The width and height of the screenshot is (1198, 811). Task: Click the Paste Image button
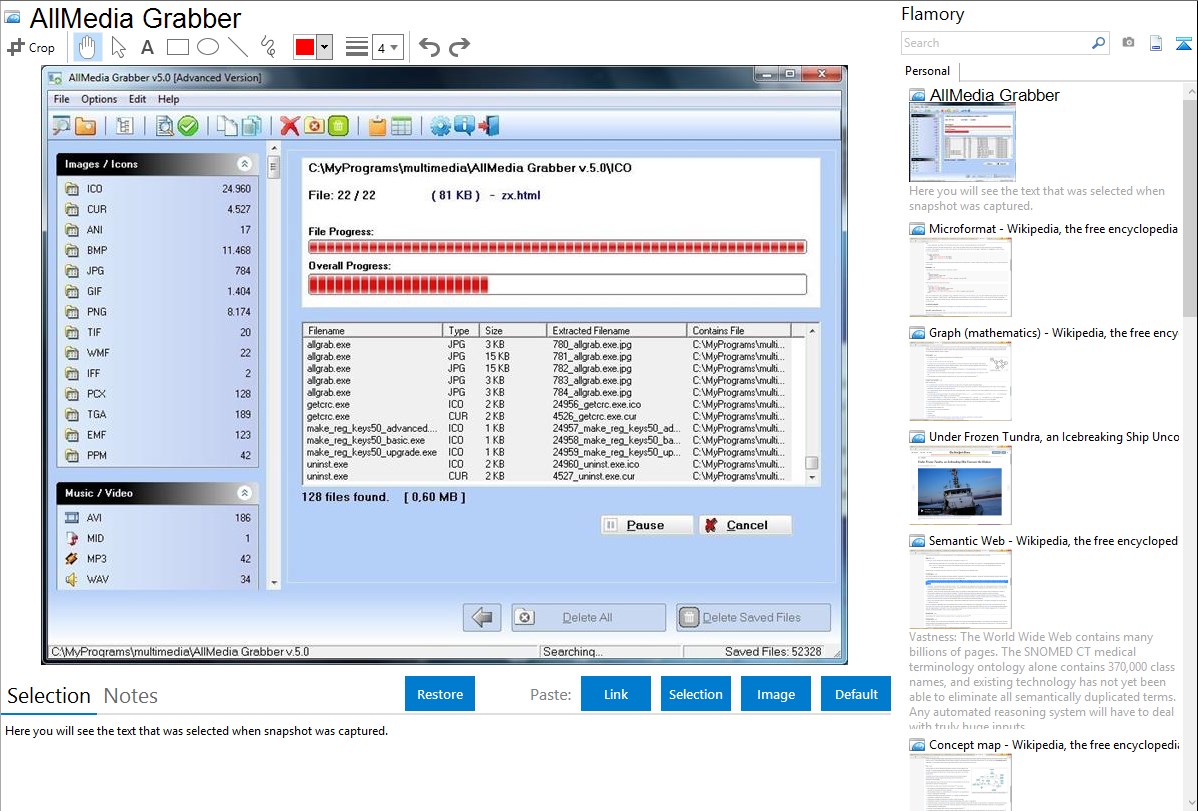pos(775,694)
